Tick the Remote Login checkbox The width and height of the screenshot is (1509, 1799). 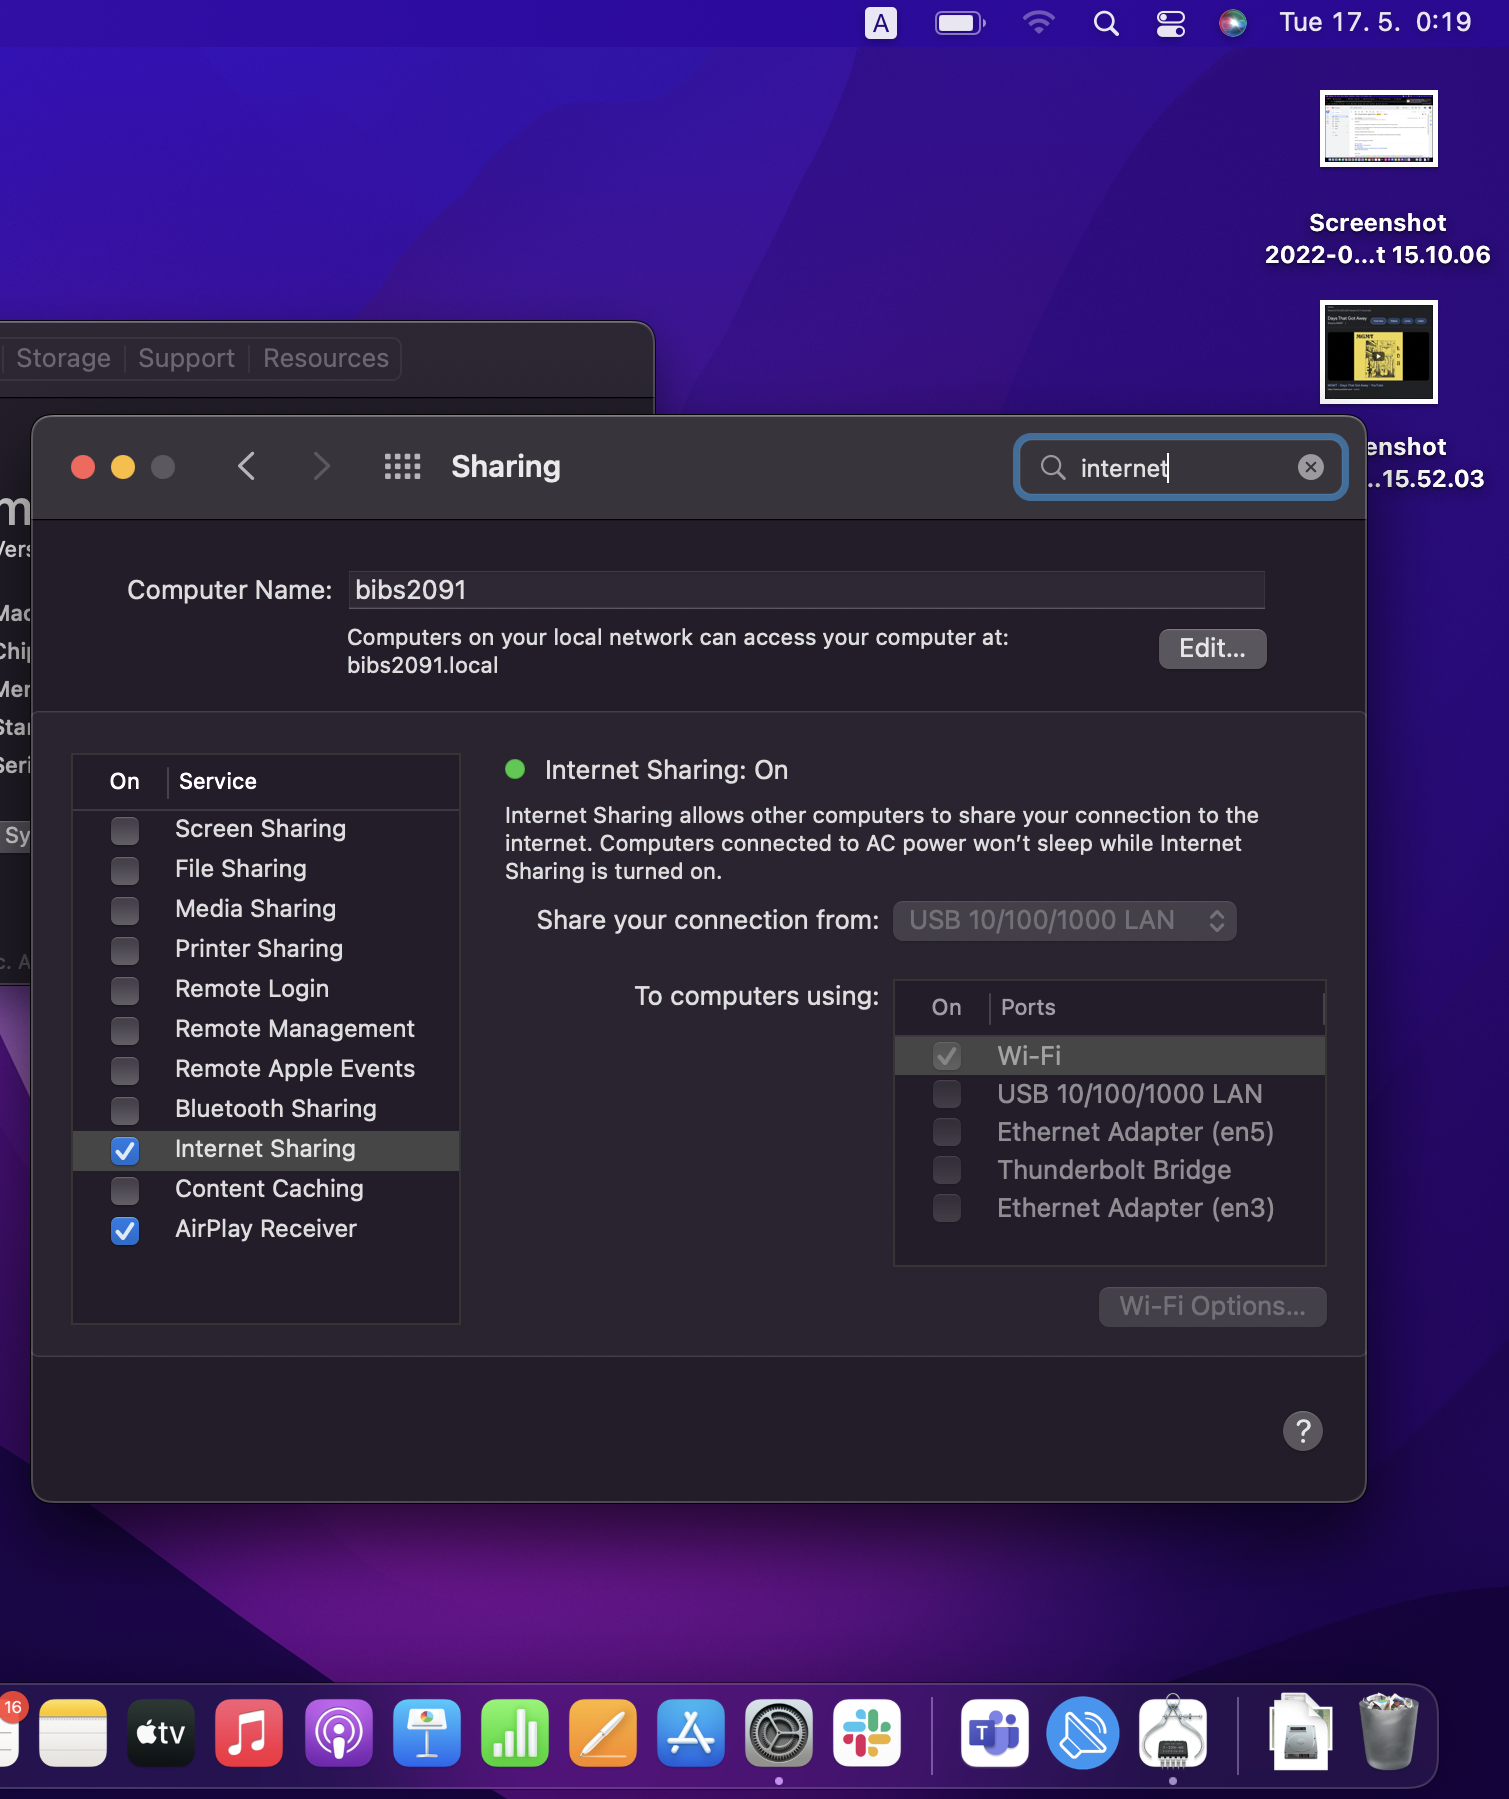[x=125, y=990]
